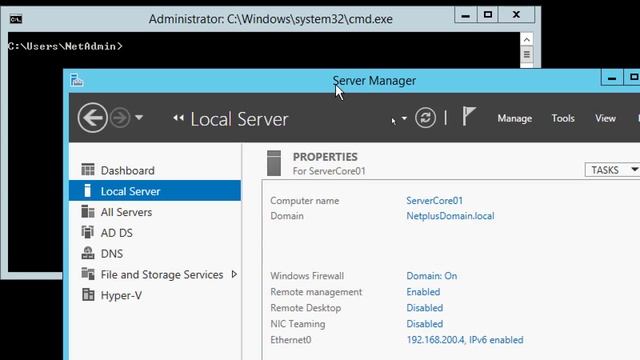Click the Local Server sidebar icon

point(87,190)
